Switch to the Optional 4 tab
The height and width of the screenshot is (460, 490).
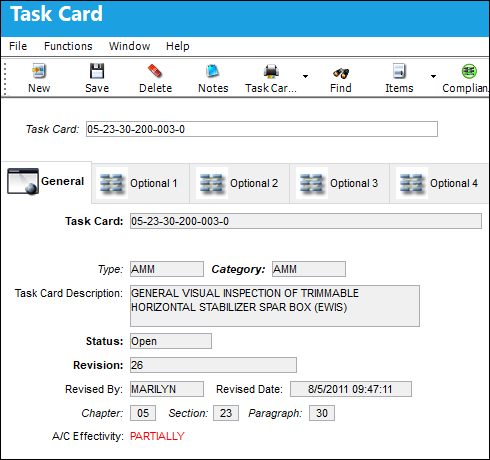tap(439, 183)
